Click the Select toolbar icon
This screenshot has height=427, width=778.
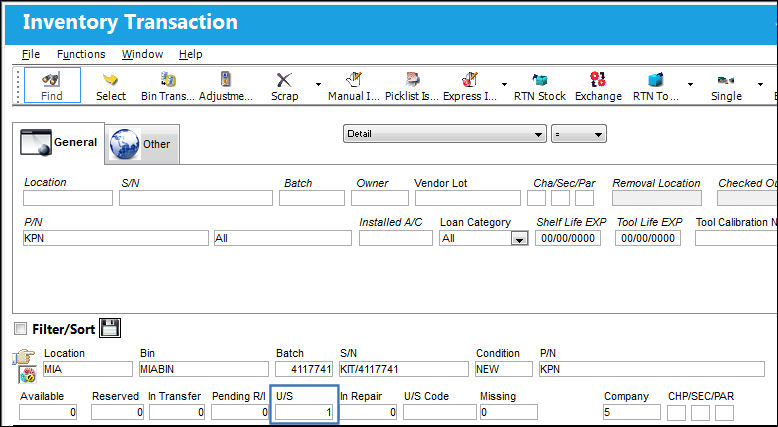pyautogui.click(x=111, y=85)
